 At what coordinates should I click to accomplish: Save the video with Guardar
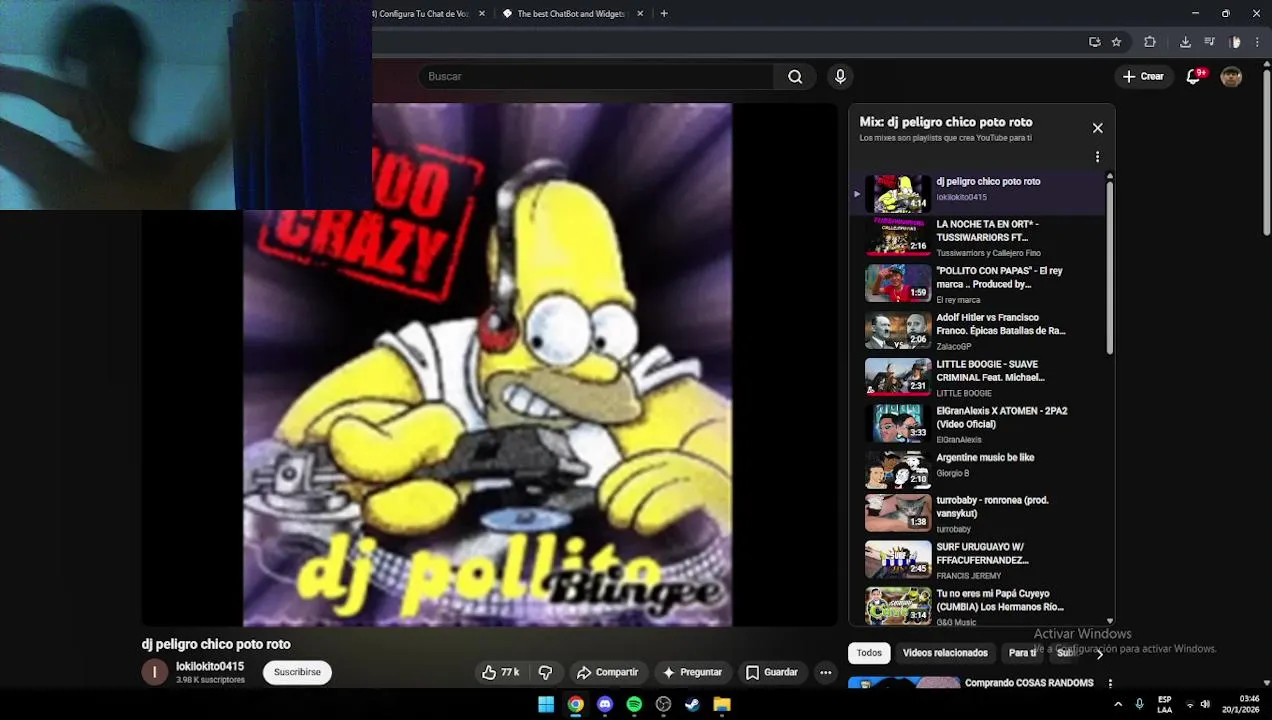click(x=772, y=672)
